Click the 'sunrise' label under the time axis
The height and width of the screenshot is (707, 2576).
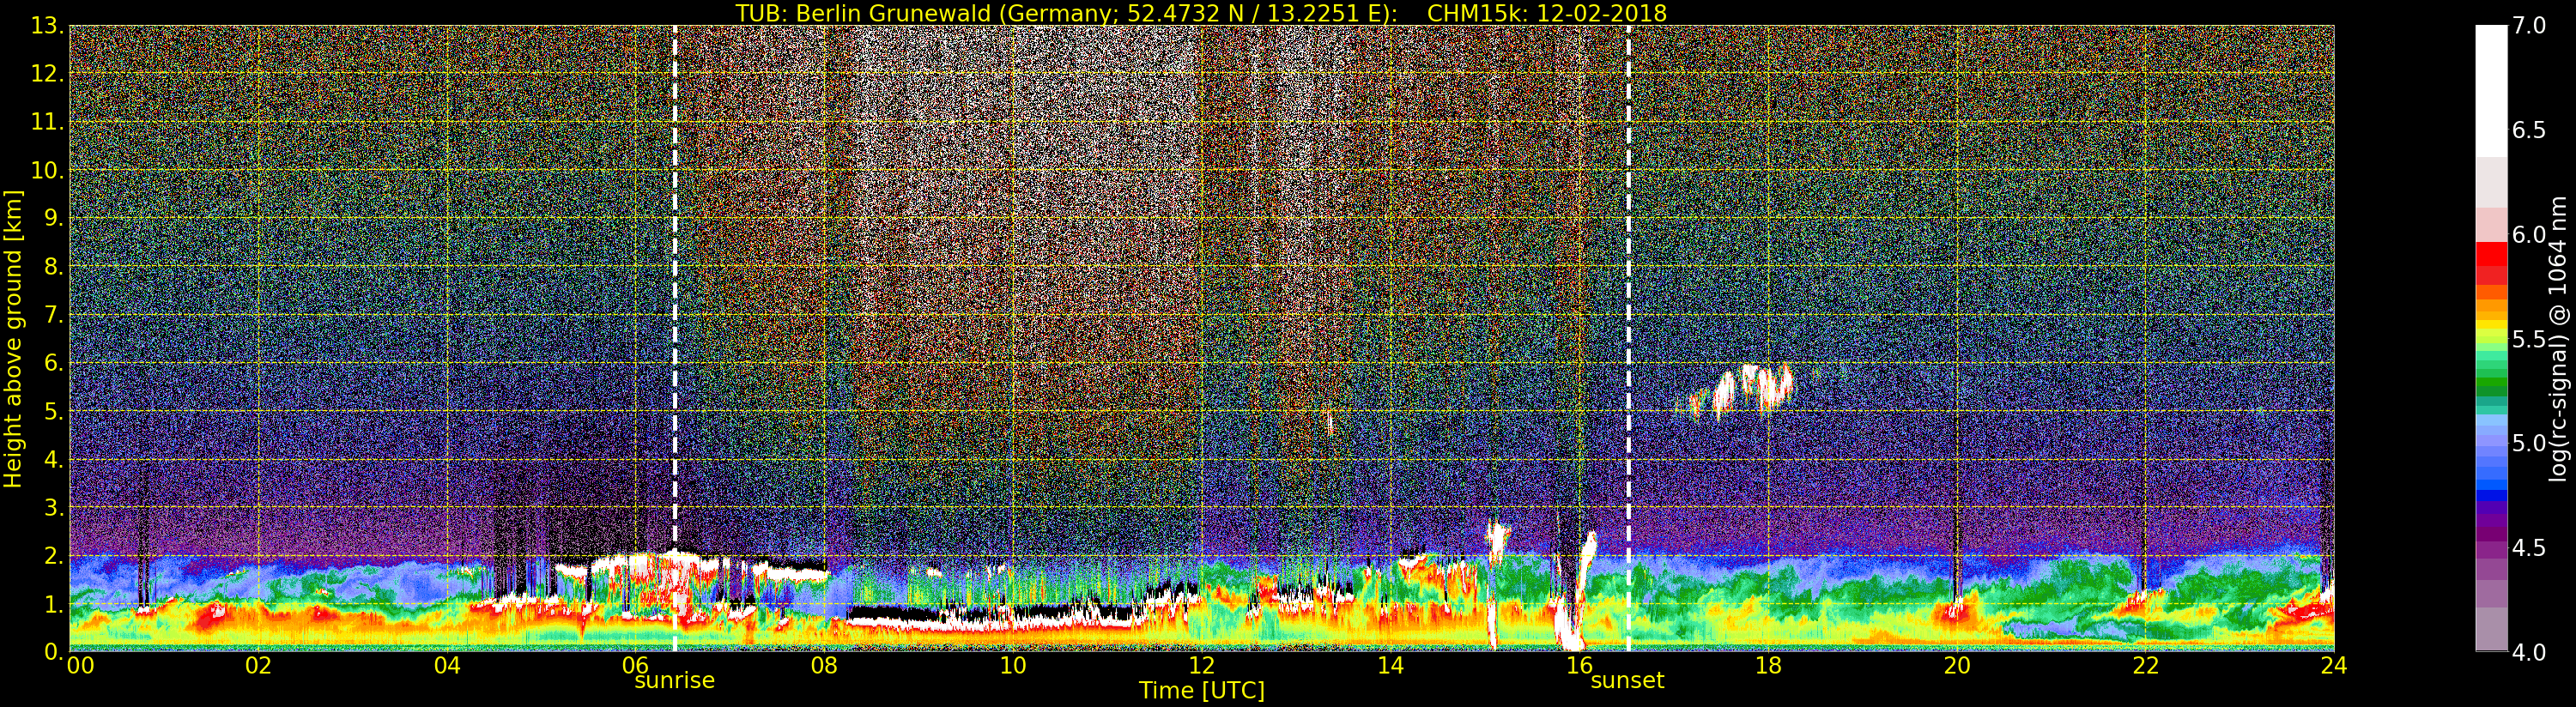click(675, 681)
